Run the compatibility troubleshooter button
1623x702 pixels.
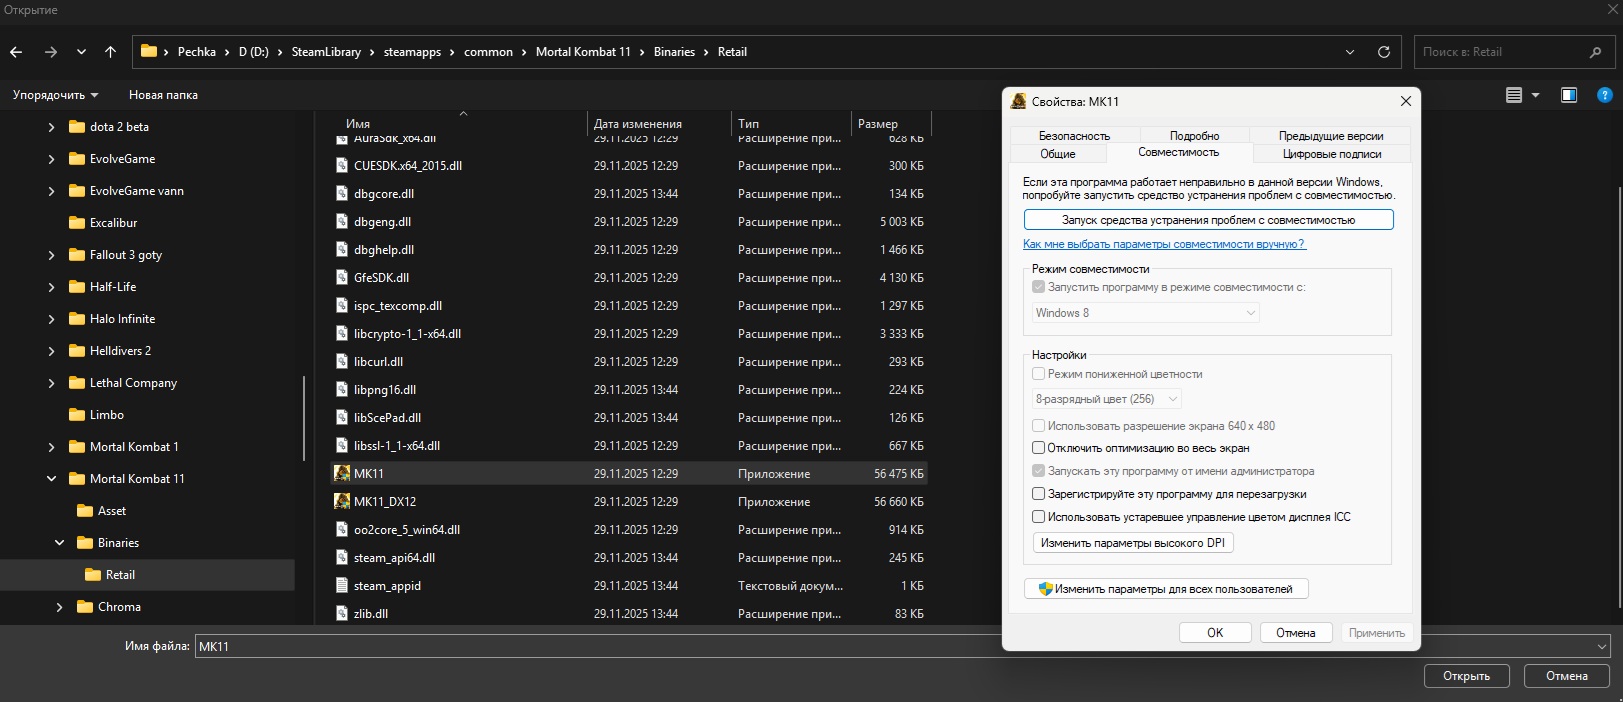(1208, 220)
